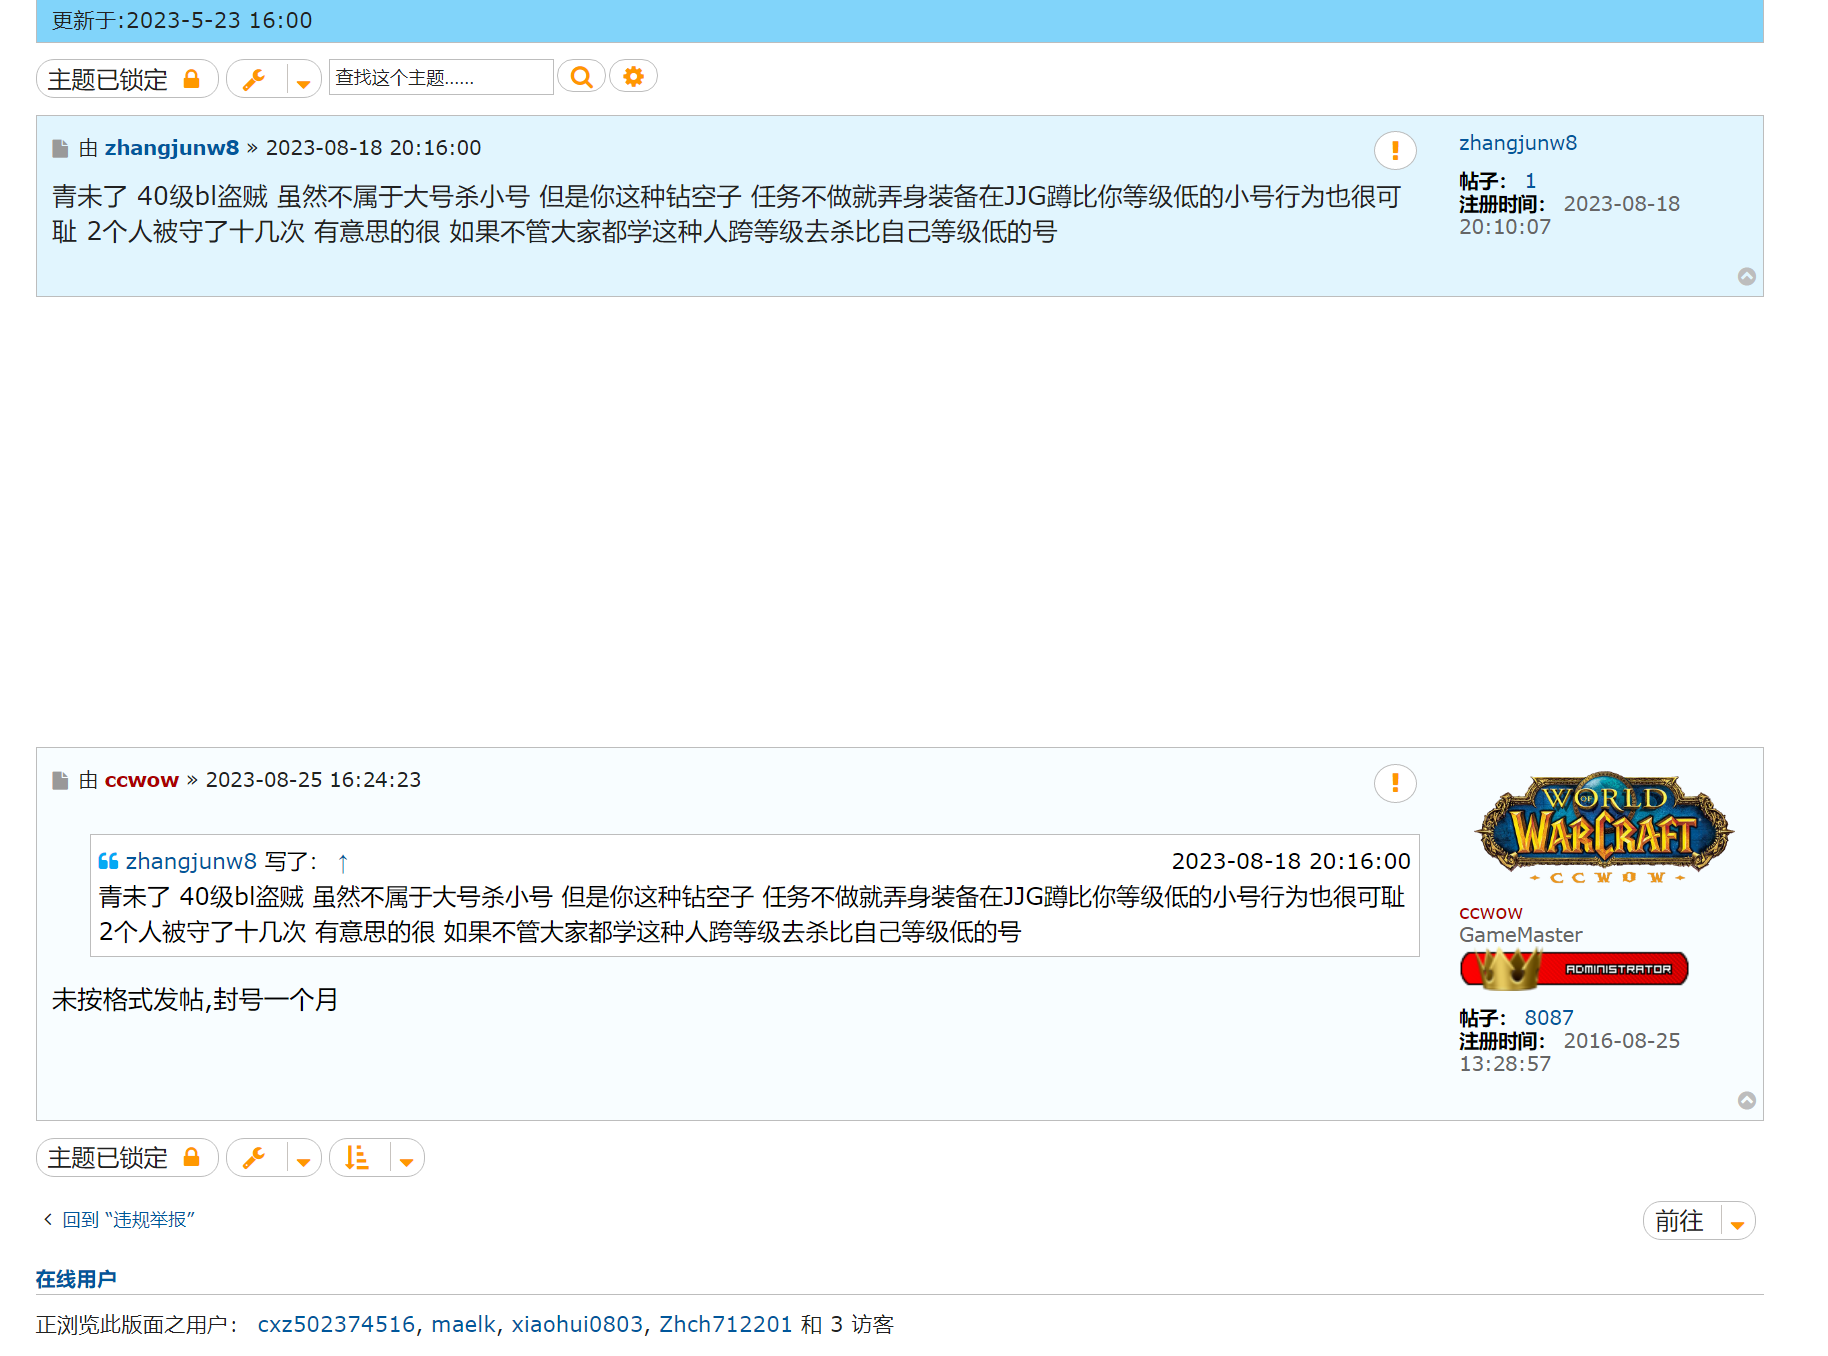
Task: Click the World of Warcraft avatar image
Action: coord(1603,827)
